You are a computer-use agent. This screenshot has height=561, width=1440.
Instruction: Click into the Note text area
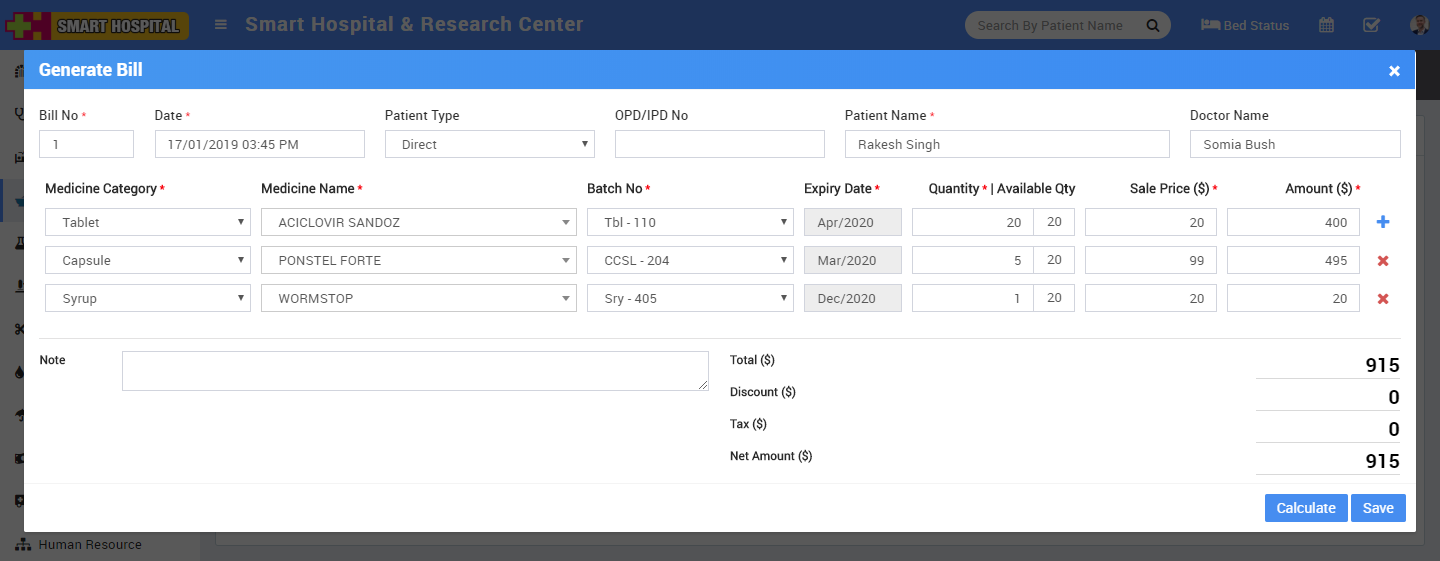click(415, 371)
